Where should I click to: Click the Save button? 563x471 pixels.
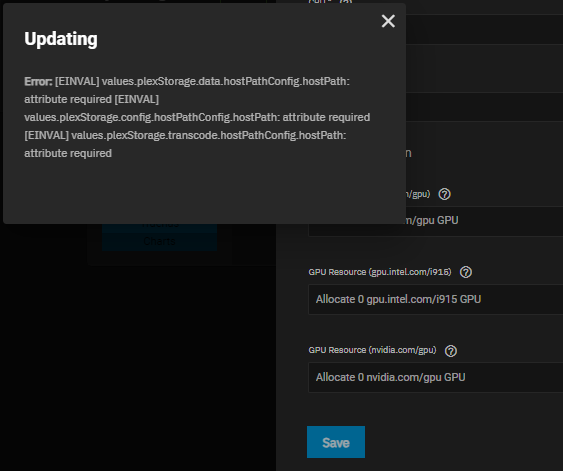[x=336, y=442]
